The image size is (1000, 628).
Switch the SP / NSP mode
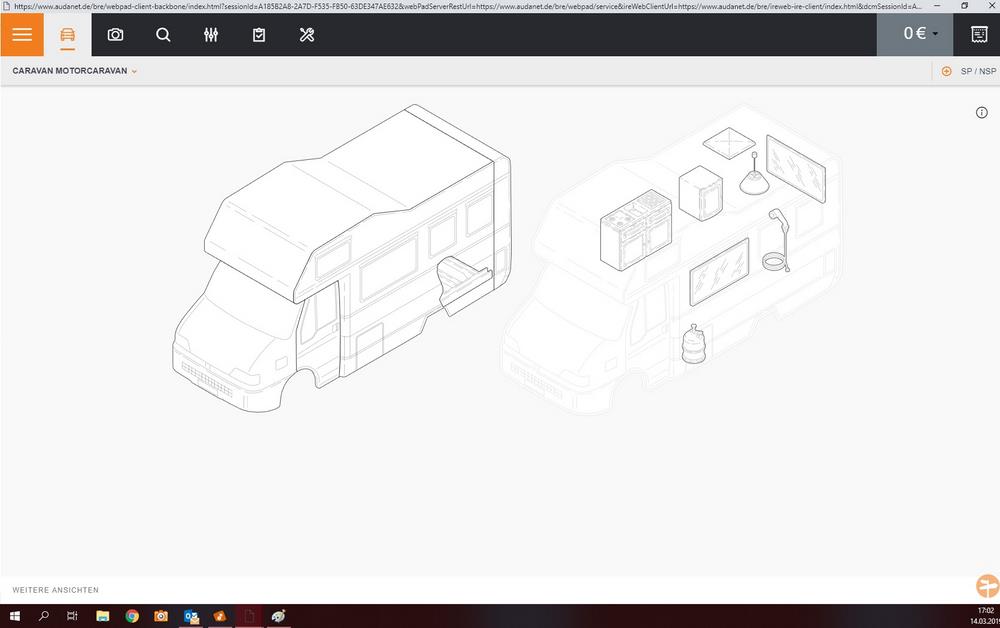tap(976, 71)
